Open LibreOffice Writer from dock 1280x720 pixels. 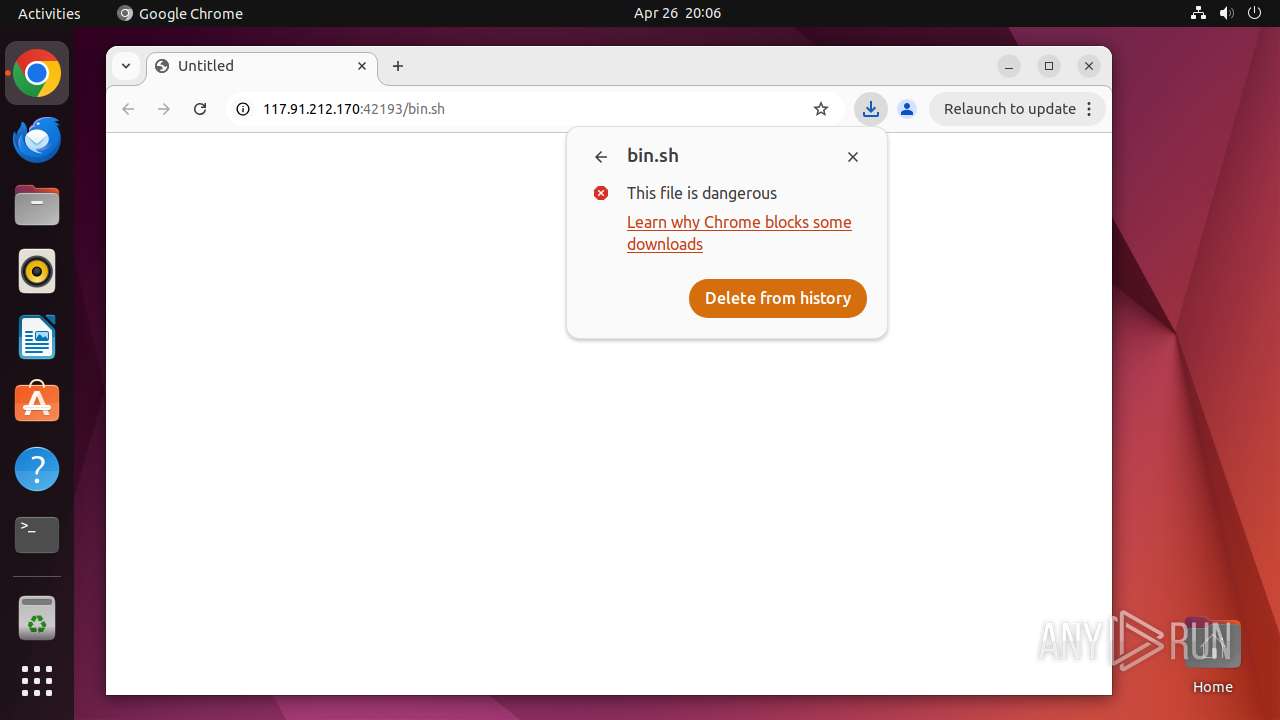click(x=37, y=337)
